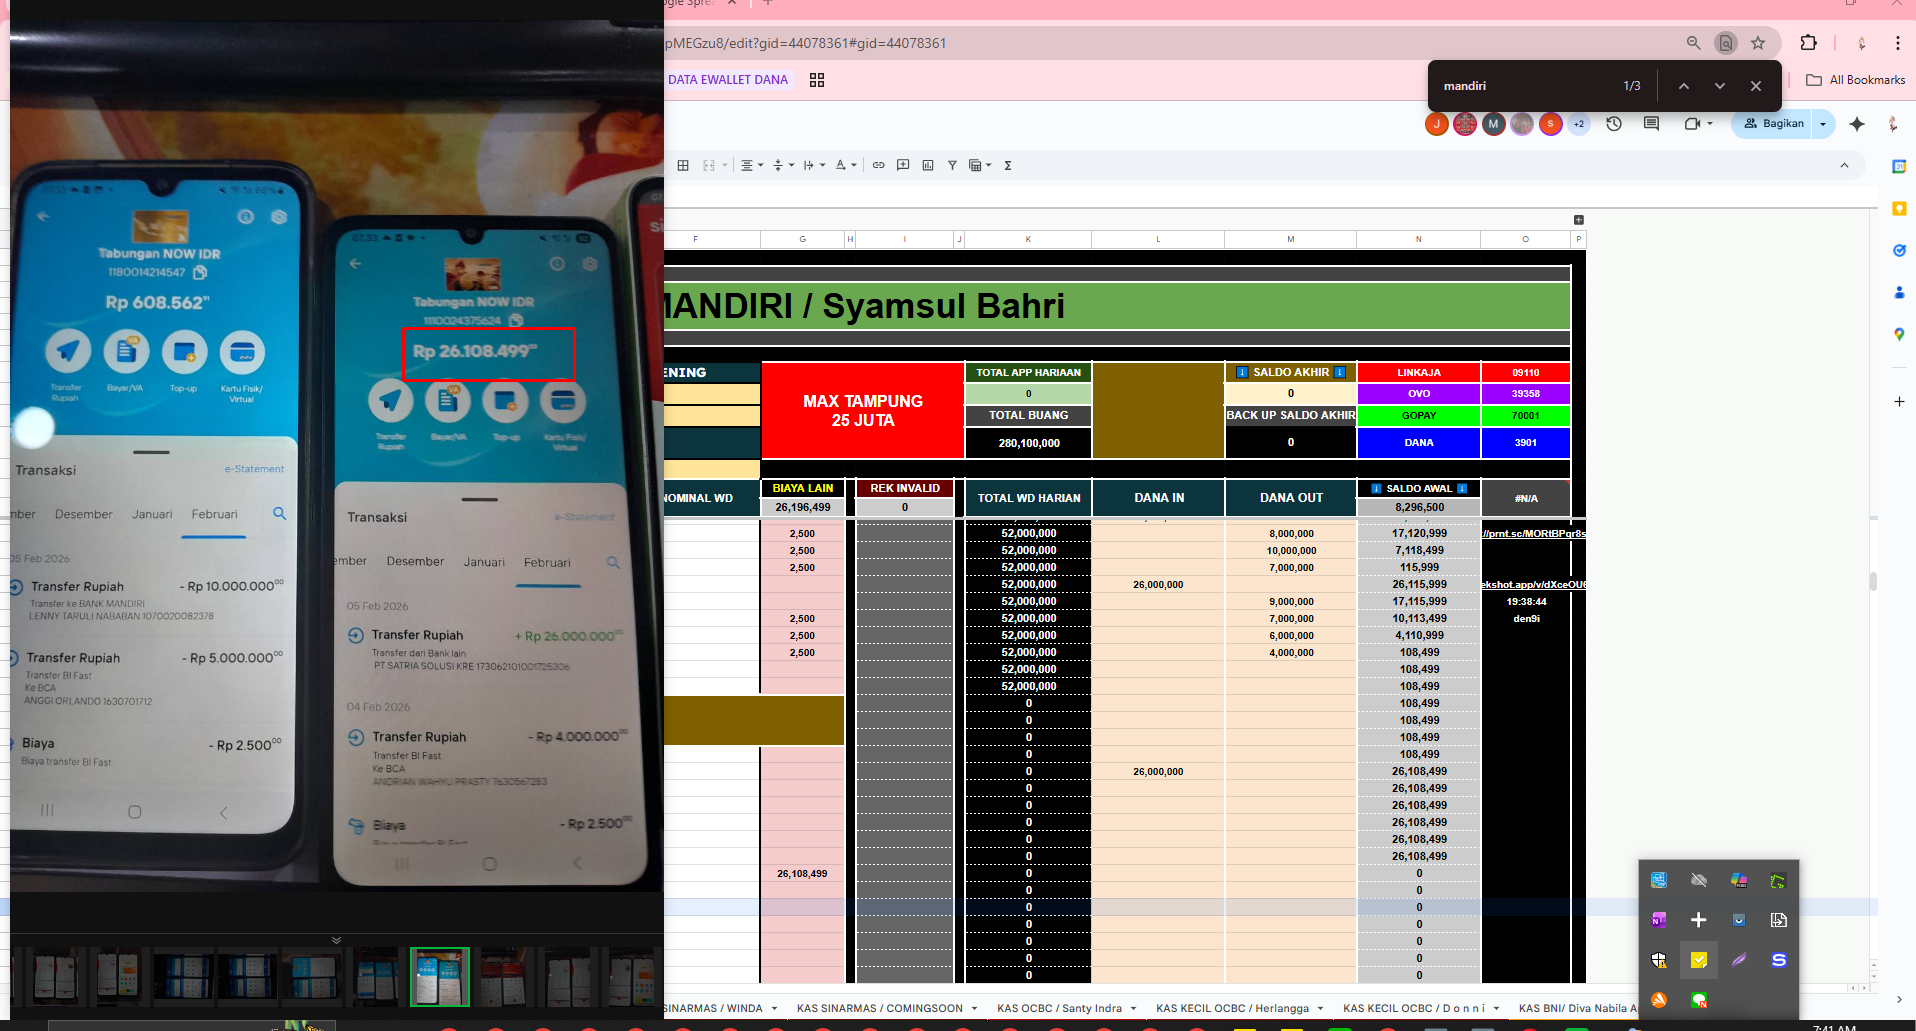Screen dimensions: 1916x1031
Task: Create a filter with the funnel icon
Action: click(x=952, y=165)
